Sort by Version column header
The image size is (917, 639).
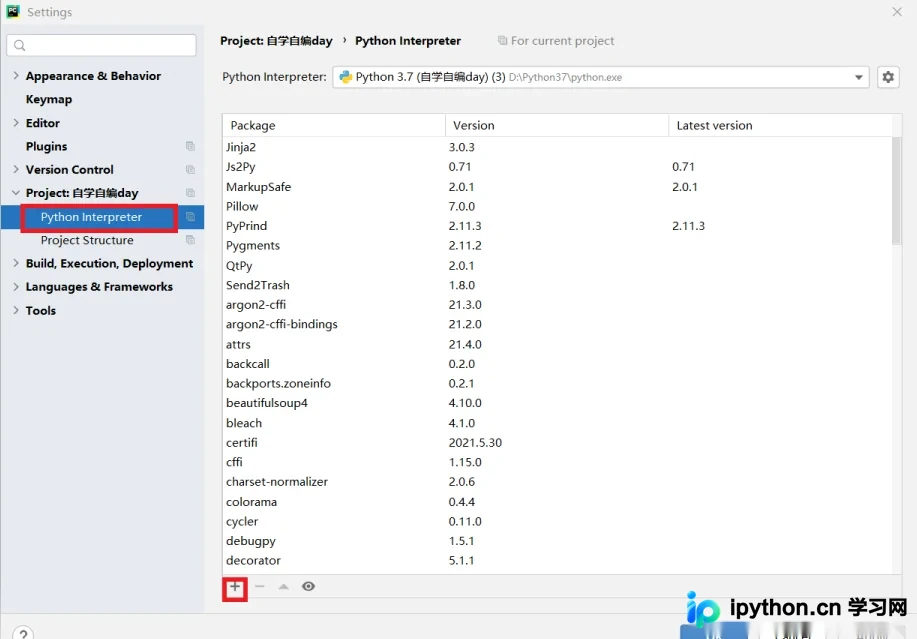(557, 125)
